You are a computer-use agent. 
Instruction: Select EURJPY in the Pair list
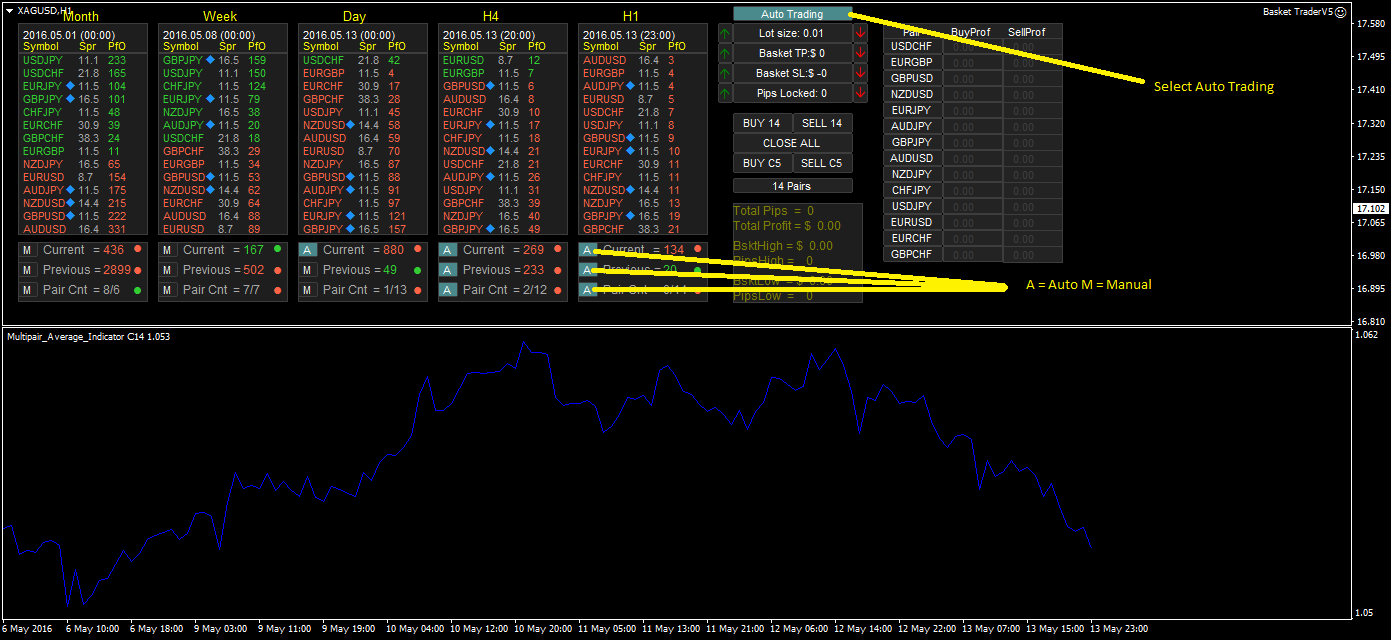click(x=911, y=110)
